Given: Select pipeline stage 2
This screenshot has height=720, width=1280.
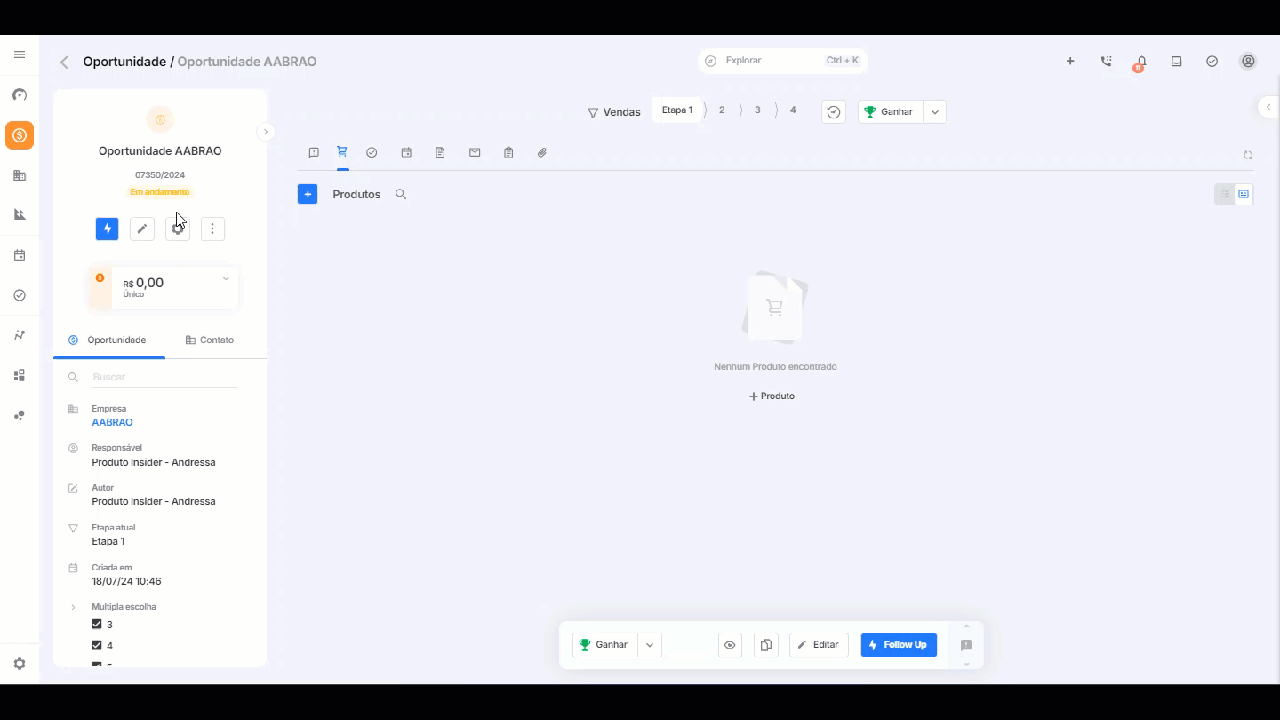Looking at the screenshot, I should 721,110.
